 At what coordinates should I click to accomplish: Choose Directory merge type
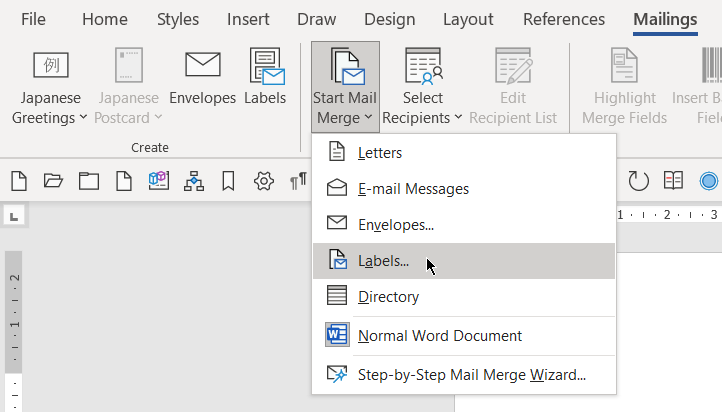tap(464, 297)
